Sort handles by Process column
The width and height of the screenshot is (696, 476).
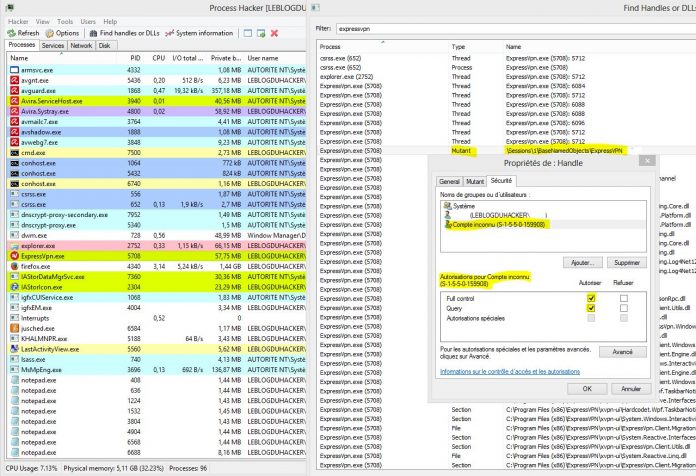click(383, 47)
